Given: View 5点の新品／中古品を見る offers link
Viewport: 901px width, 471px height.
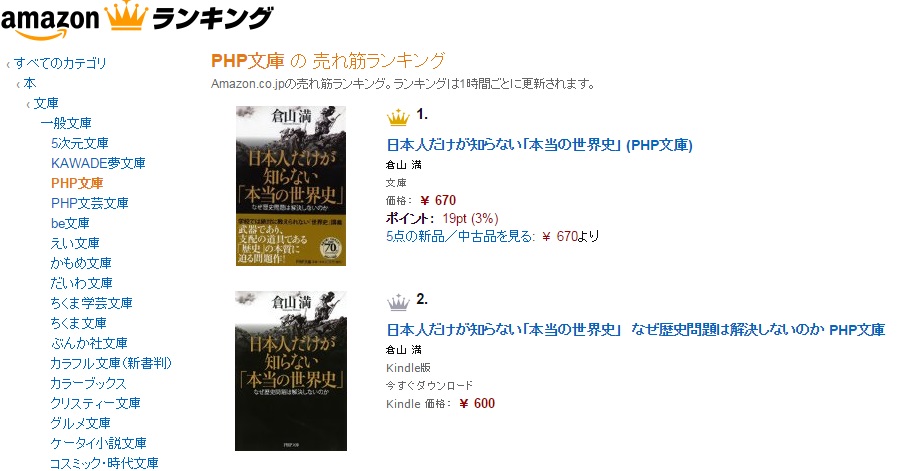Looking at the screenshot, I should tap(460, 236).
